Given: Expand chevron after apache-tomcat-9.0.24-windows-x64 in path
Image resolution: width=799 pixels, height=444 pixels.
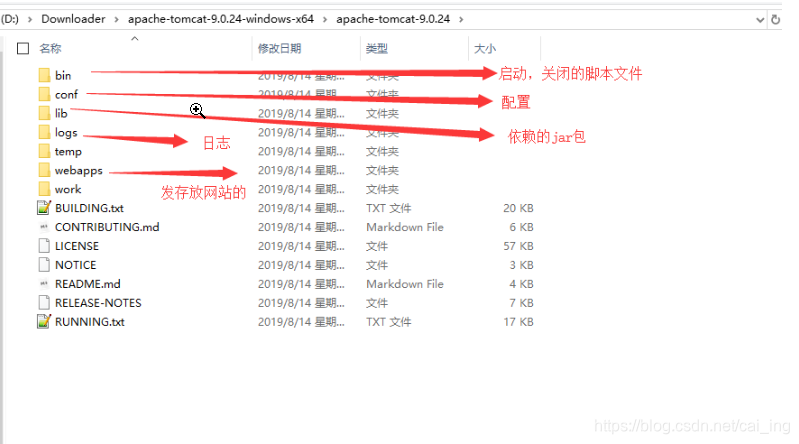Looking at the screenshot, I should tap(325, 19).
